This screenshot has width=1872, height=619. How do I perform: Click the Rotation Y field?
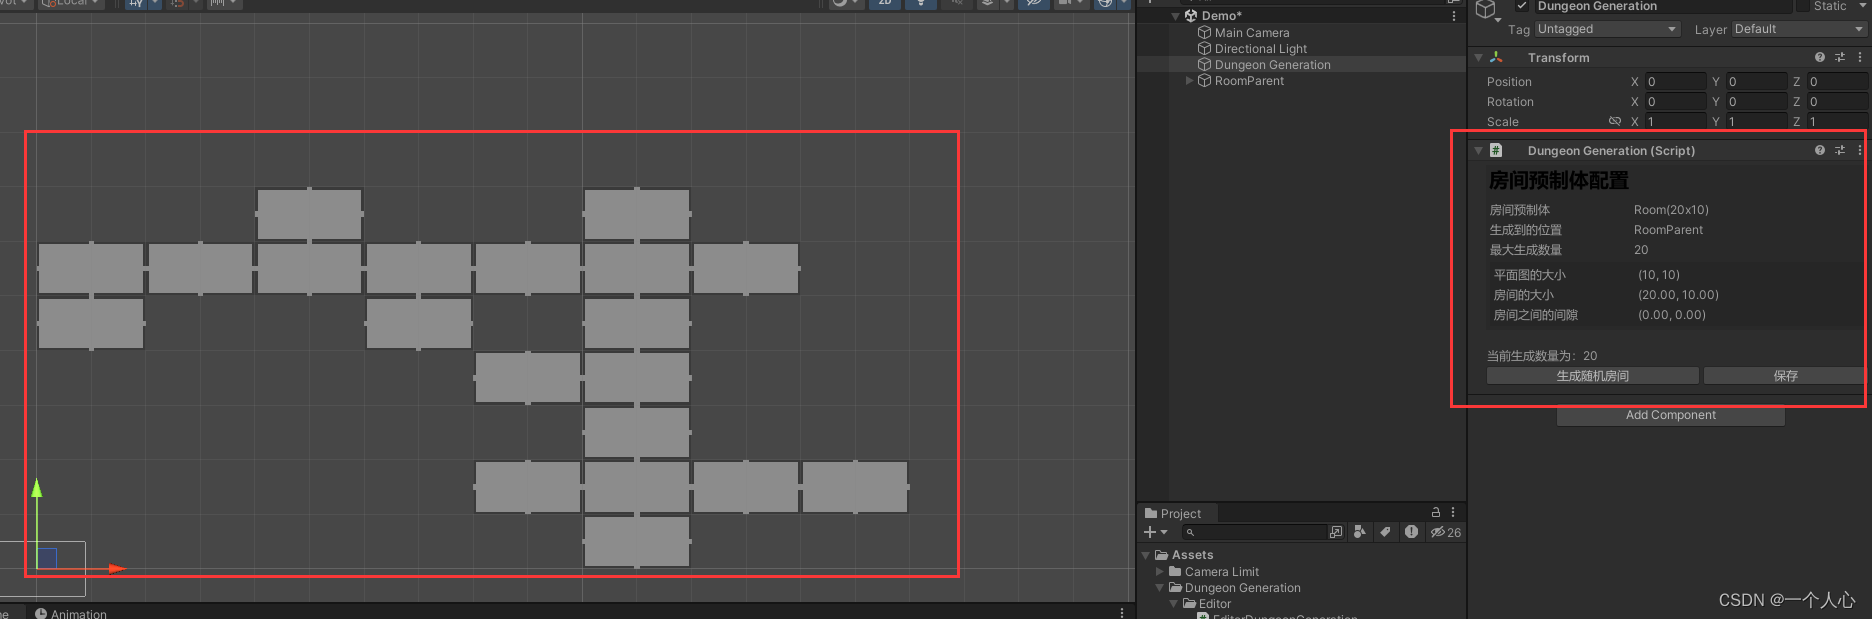point(1756,101)
